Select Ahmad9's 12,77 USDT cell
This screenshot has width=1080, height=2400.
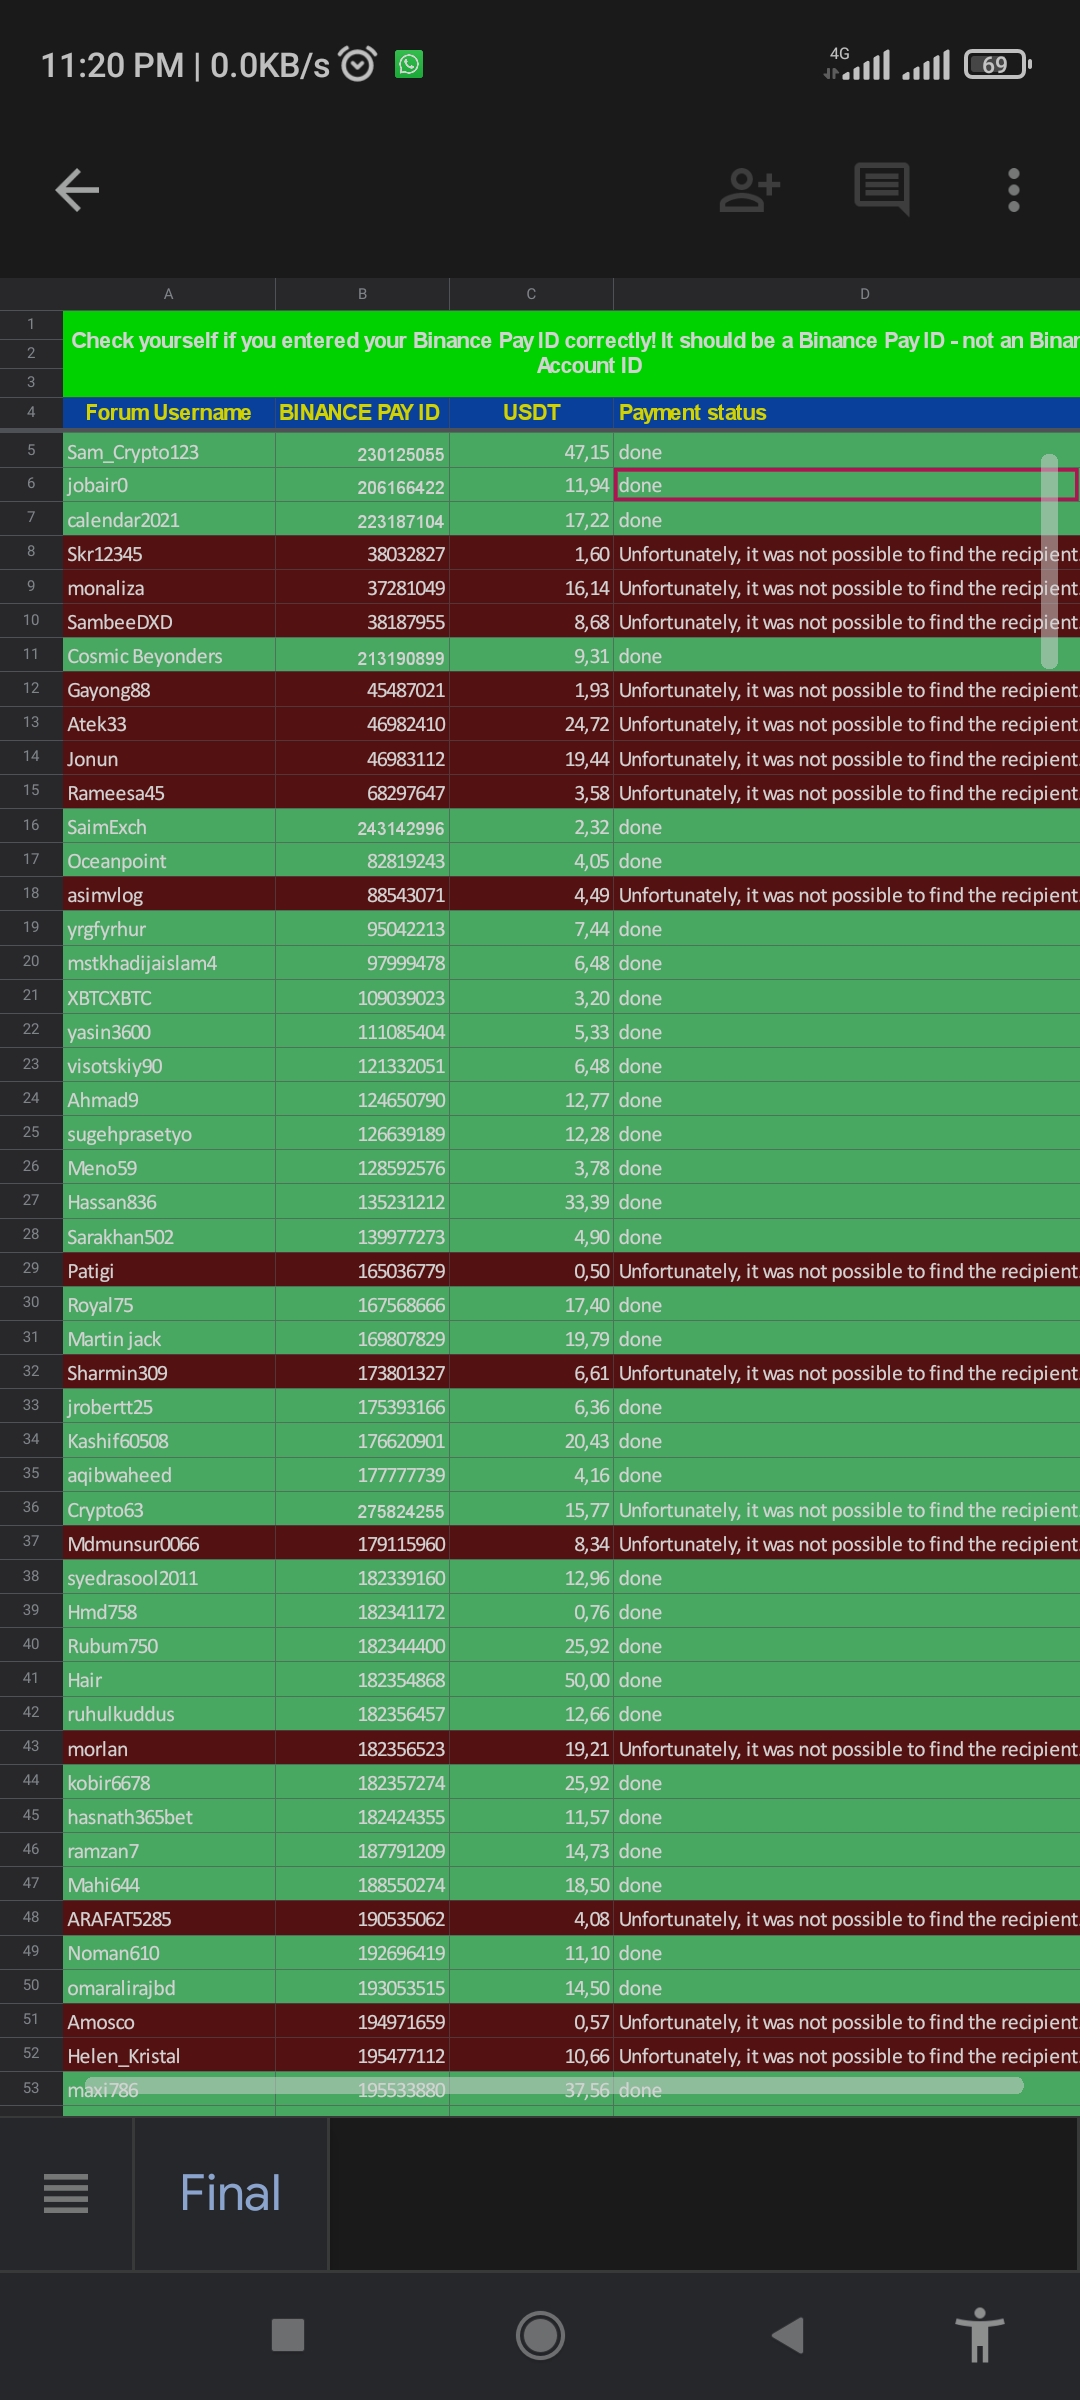point(531,1100)
